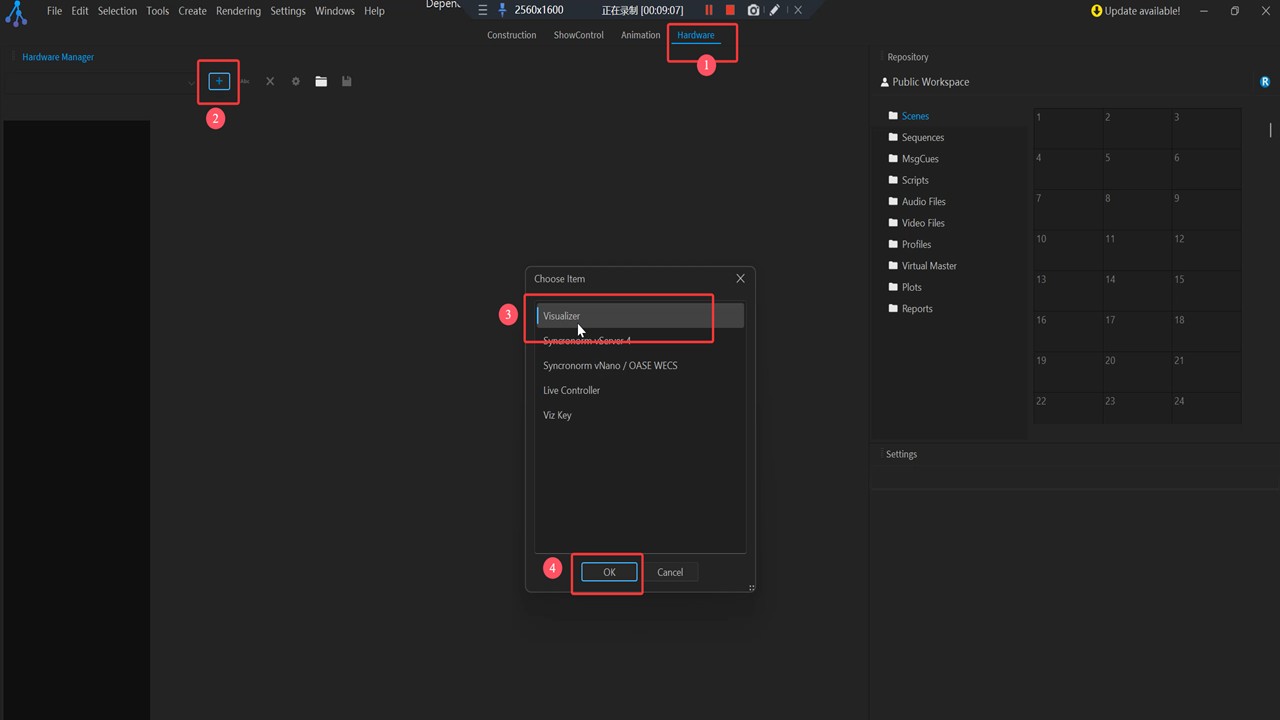Open hardware settings gear icon
1280x720 pixels.
pyautogui.click(x=296, y=81)
